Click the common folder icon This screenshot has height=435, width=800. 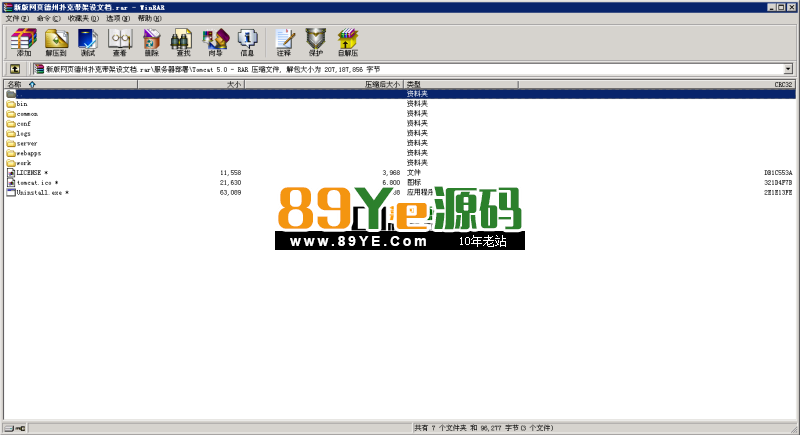[x=11, y=114]
